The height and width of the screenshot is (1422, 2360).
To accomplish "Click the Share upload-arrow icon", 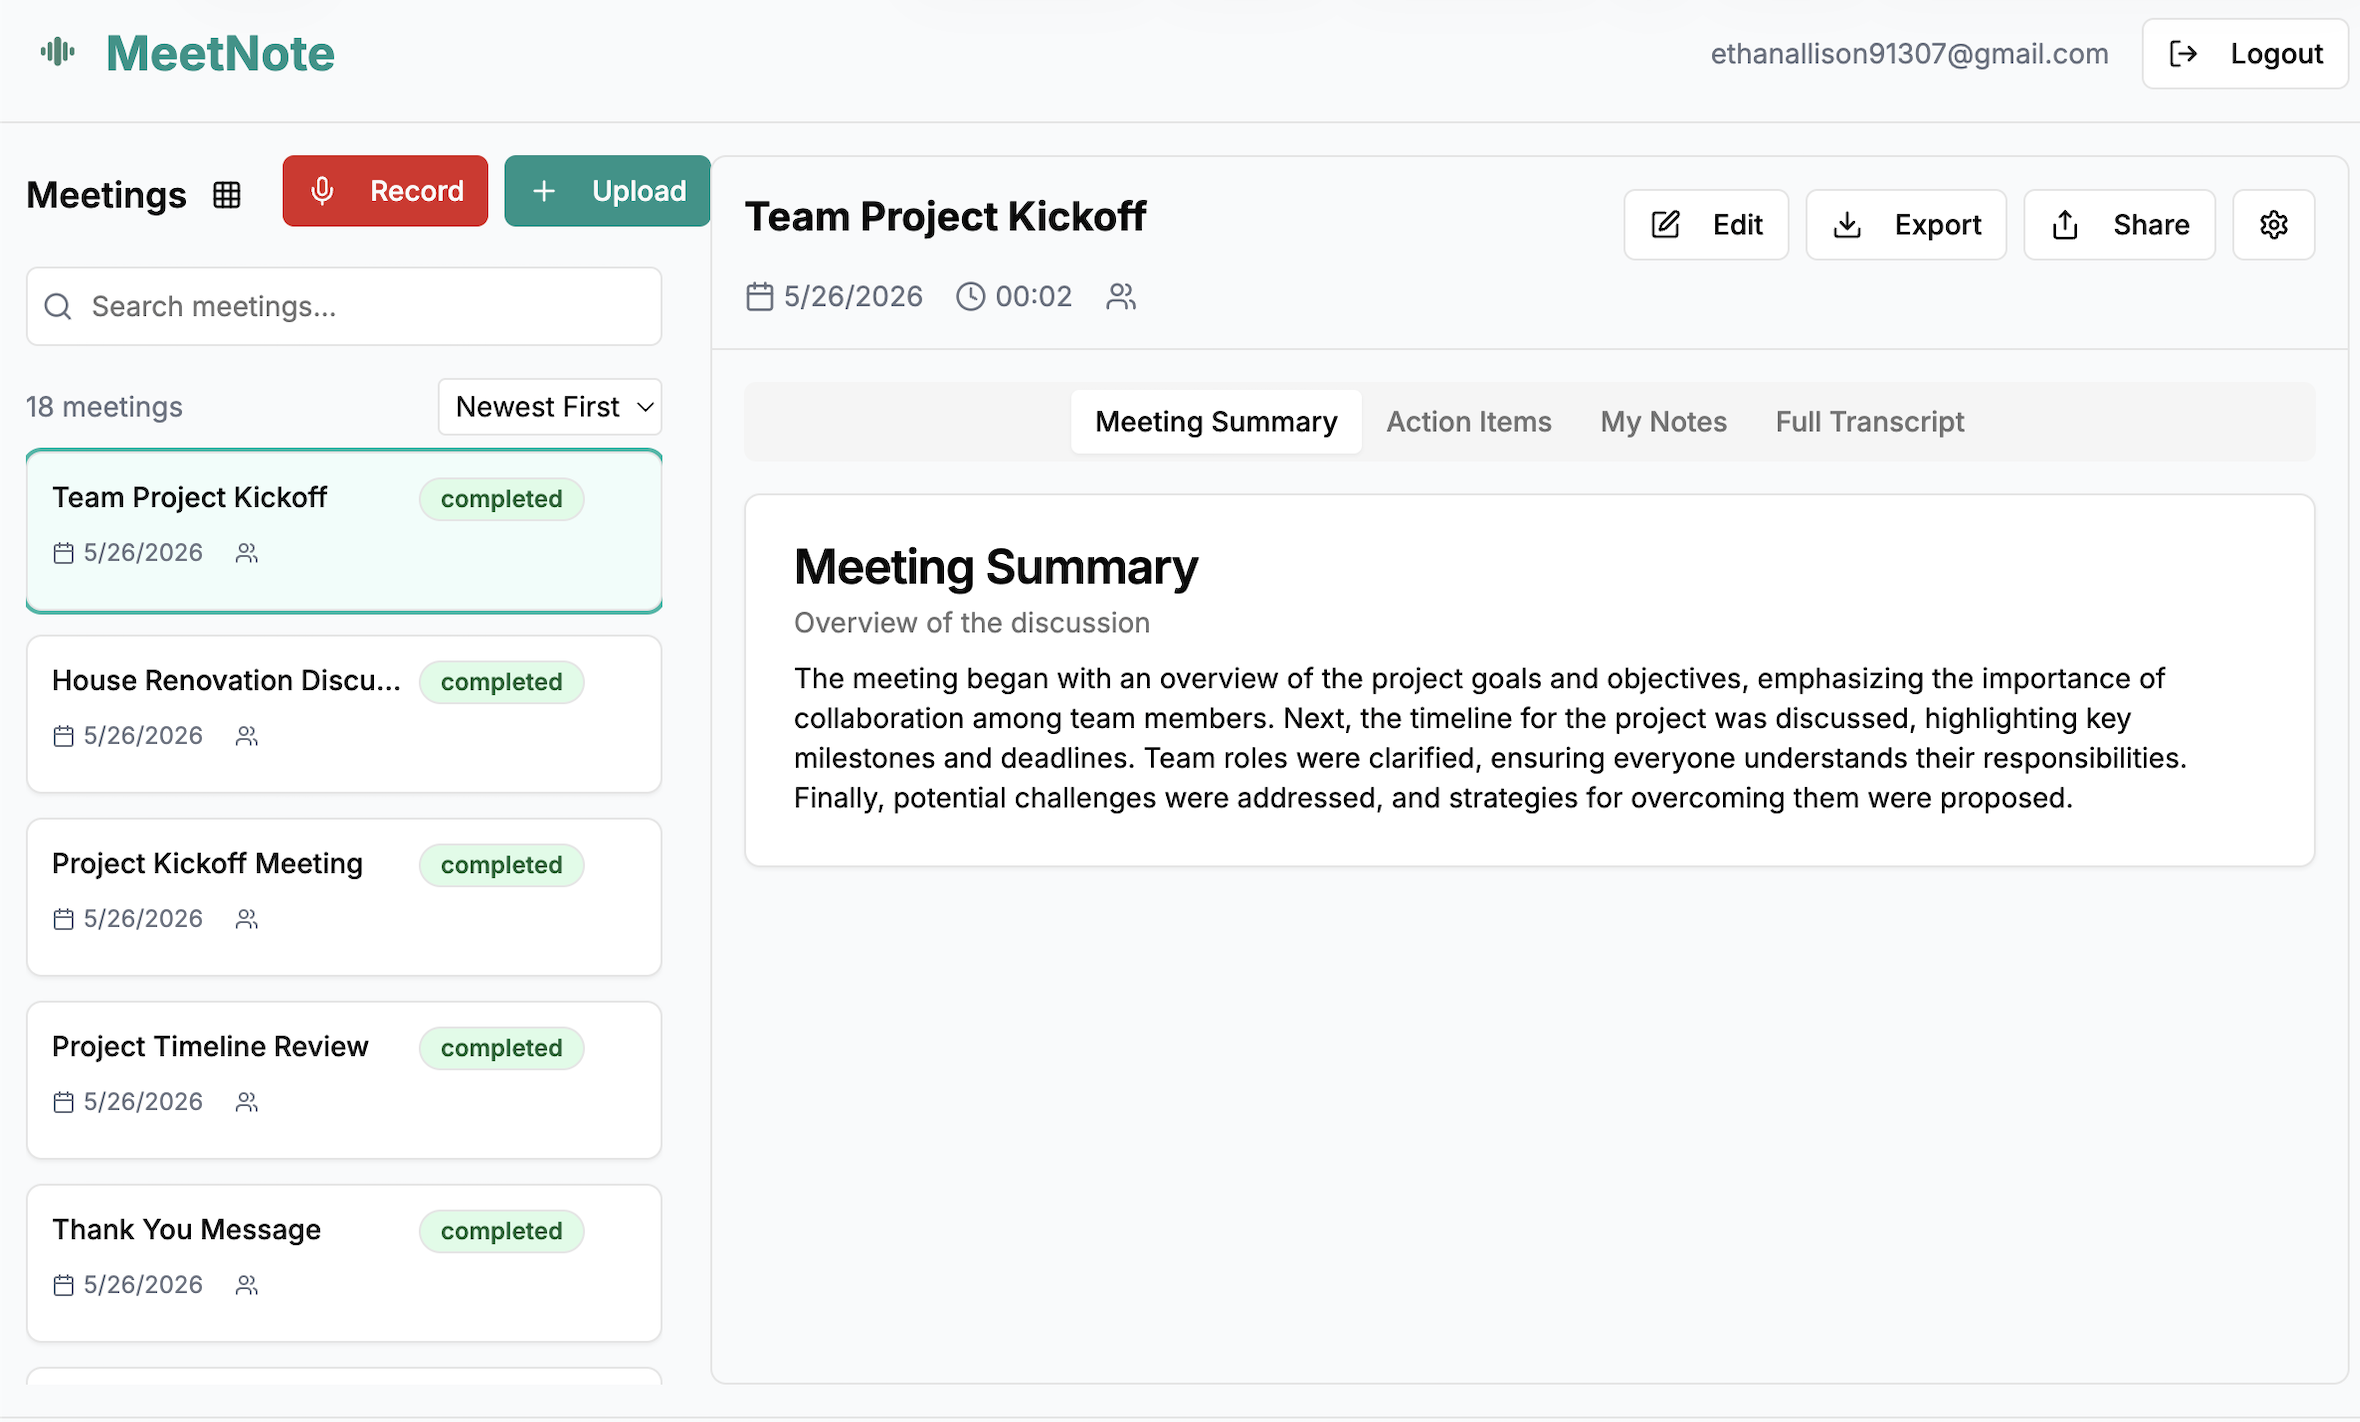I will click(2066, 225).
